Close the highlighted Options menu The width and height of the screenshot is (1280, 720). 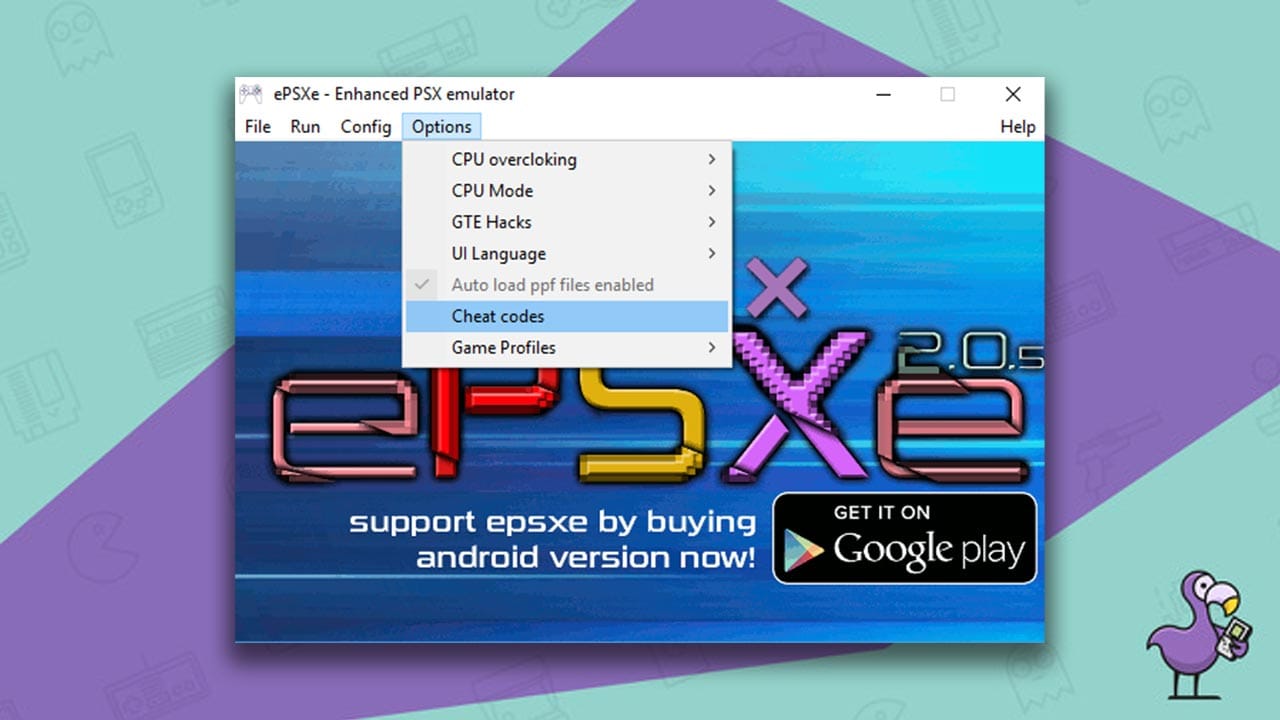point(442,126)
